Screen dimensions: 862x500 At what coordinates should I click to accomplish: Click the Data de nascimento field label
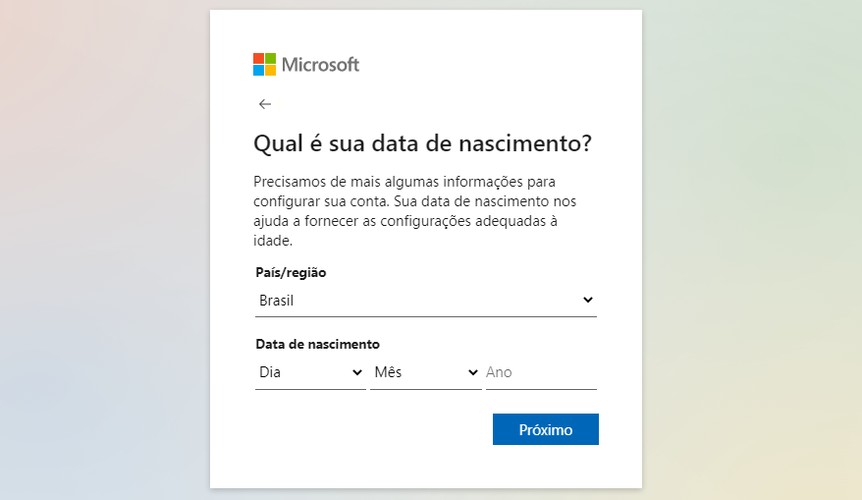[318, 344]
